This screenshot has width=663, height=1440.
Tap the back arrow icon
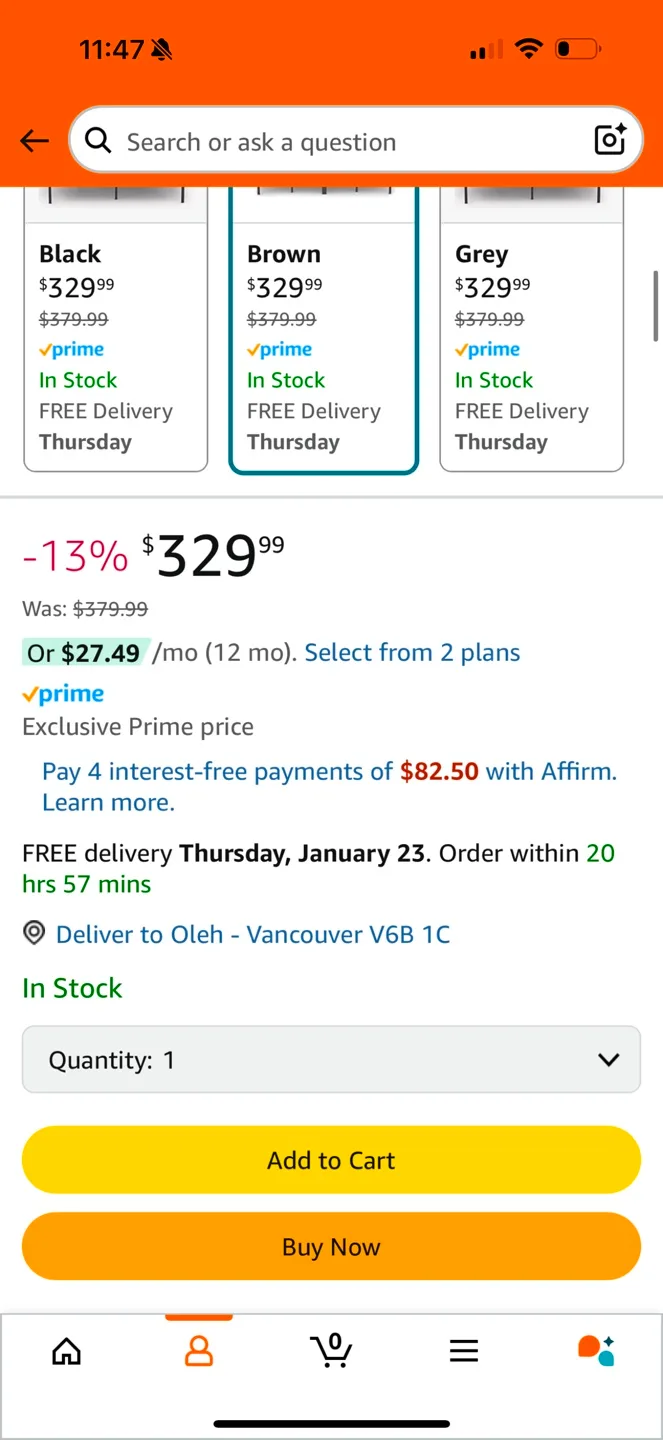tap(34, 142)
